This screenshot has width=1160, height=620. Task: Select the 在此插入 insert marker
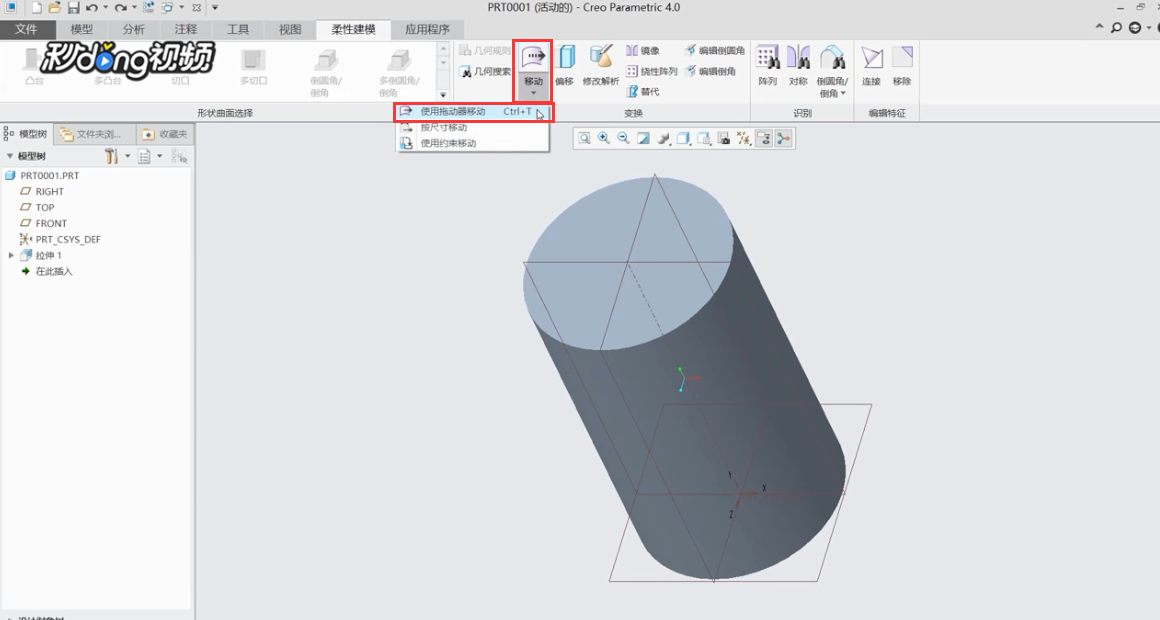47,272
